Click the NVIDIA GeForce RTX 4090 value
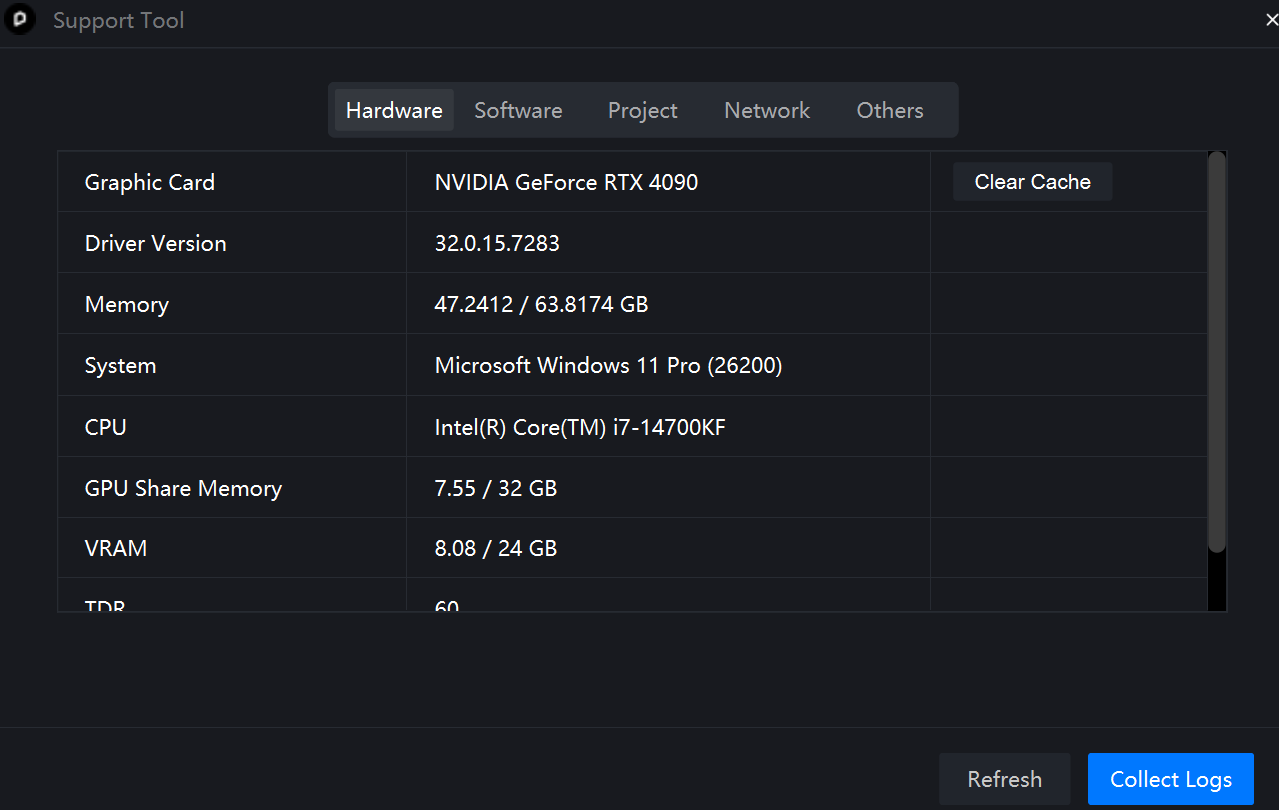1279x810 pixels. tap(566, 182)
